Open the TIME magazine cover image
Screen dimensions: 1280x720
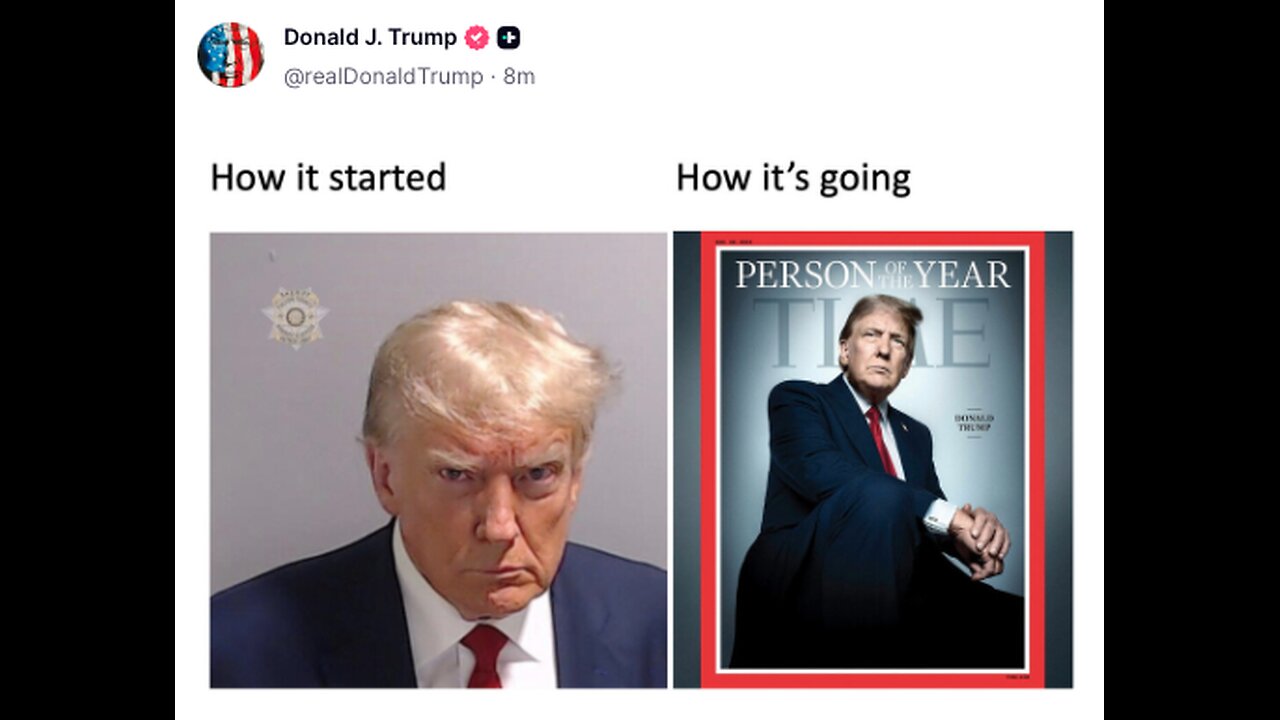[x=873, y=460]
